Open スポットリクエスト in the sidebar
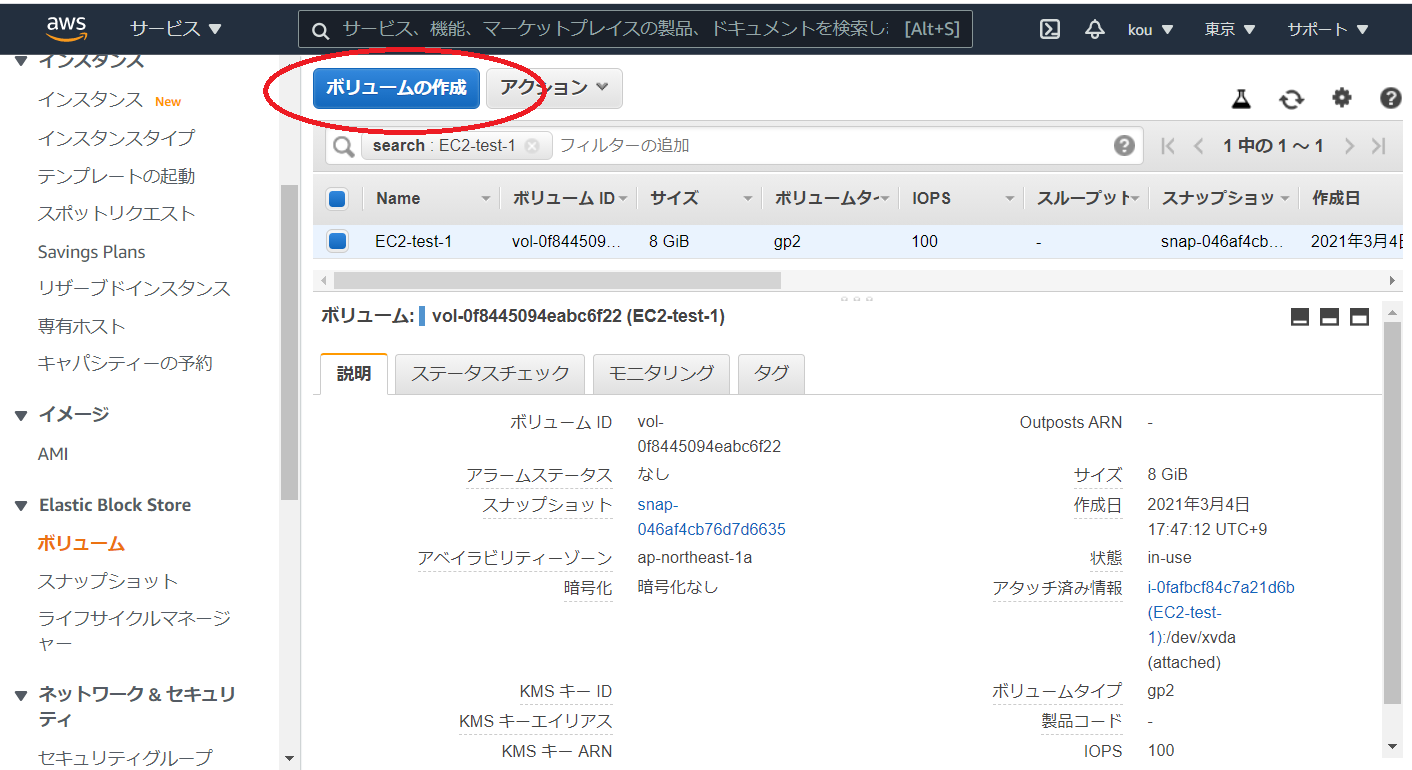This screenshot has width=1412, height=770. (116, 213)
